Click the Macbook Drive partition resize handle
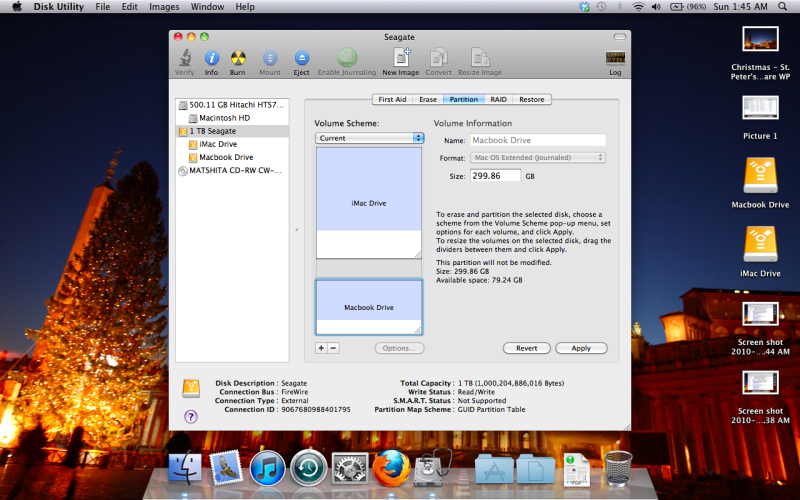This screenshot has height=500, width=800. (x=418, y=330)
